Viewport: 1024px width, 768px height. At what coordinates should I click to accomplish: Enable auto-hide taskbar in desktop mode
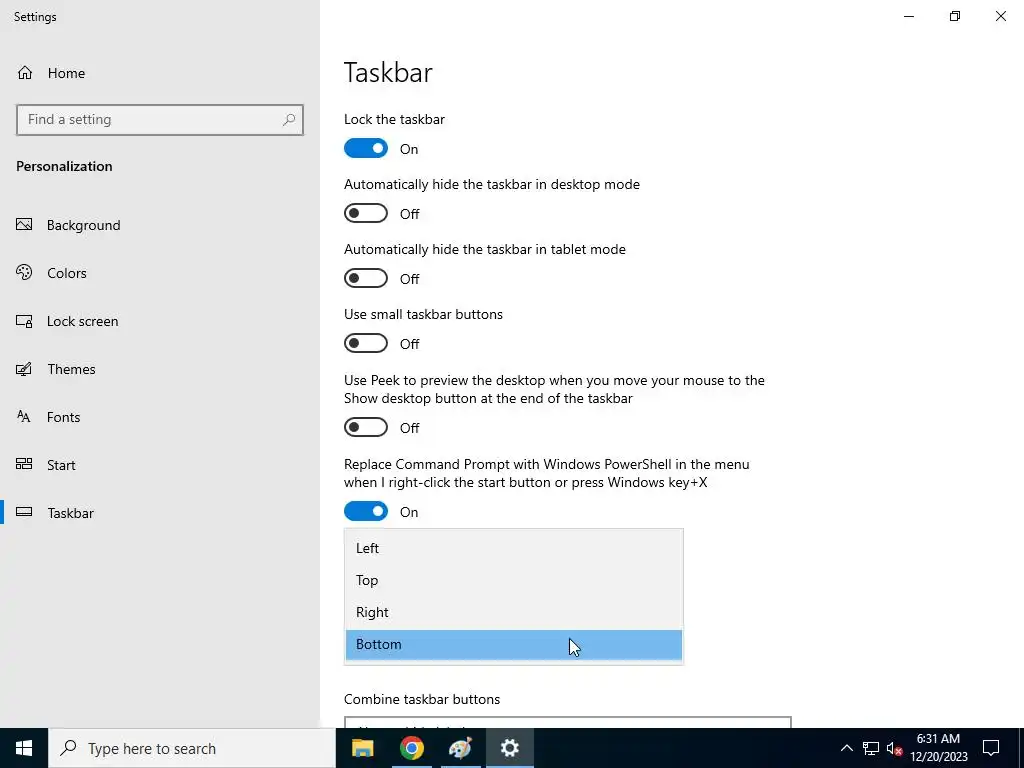point(366,214)
